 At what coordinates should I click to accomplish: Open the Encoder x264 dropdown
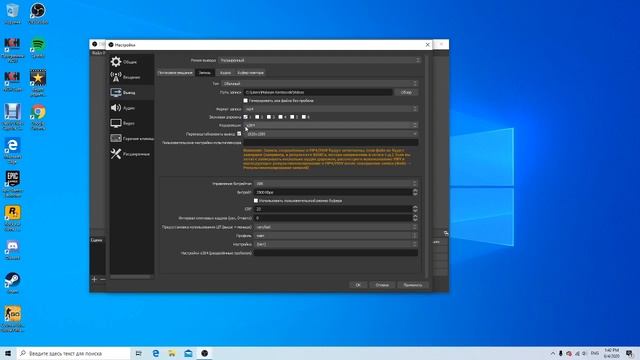(331, 125)
